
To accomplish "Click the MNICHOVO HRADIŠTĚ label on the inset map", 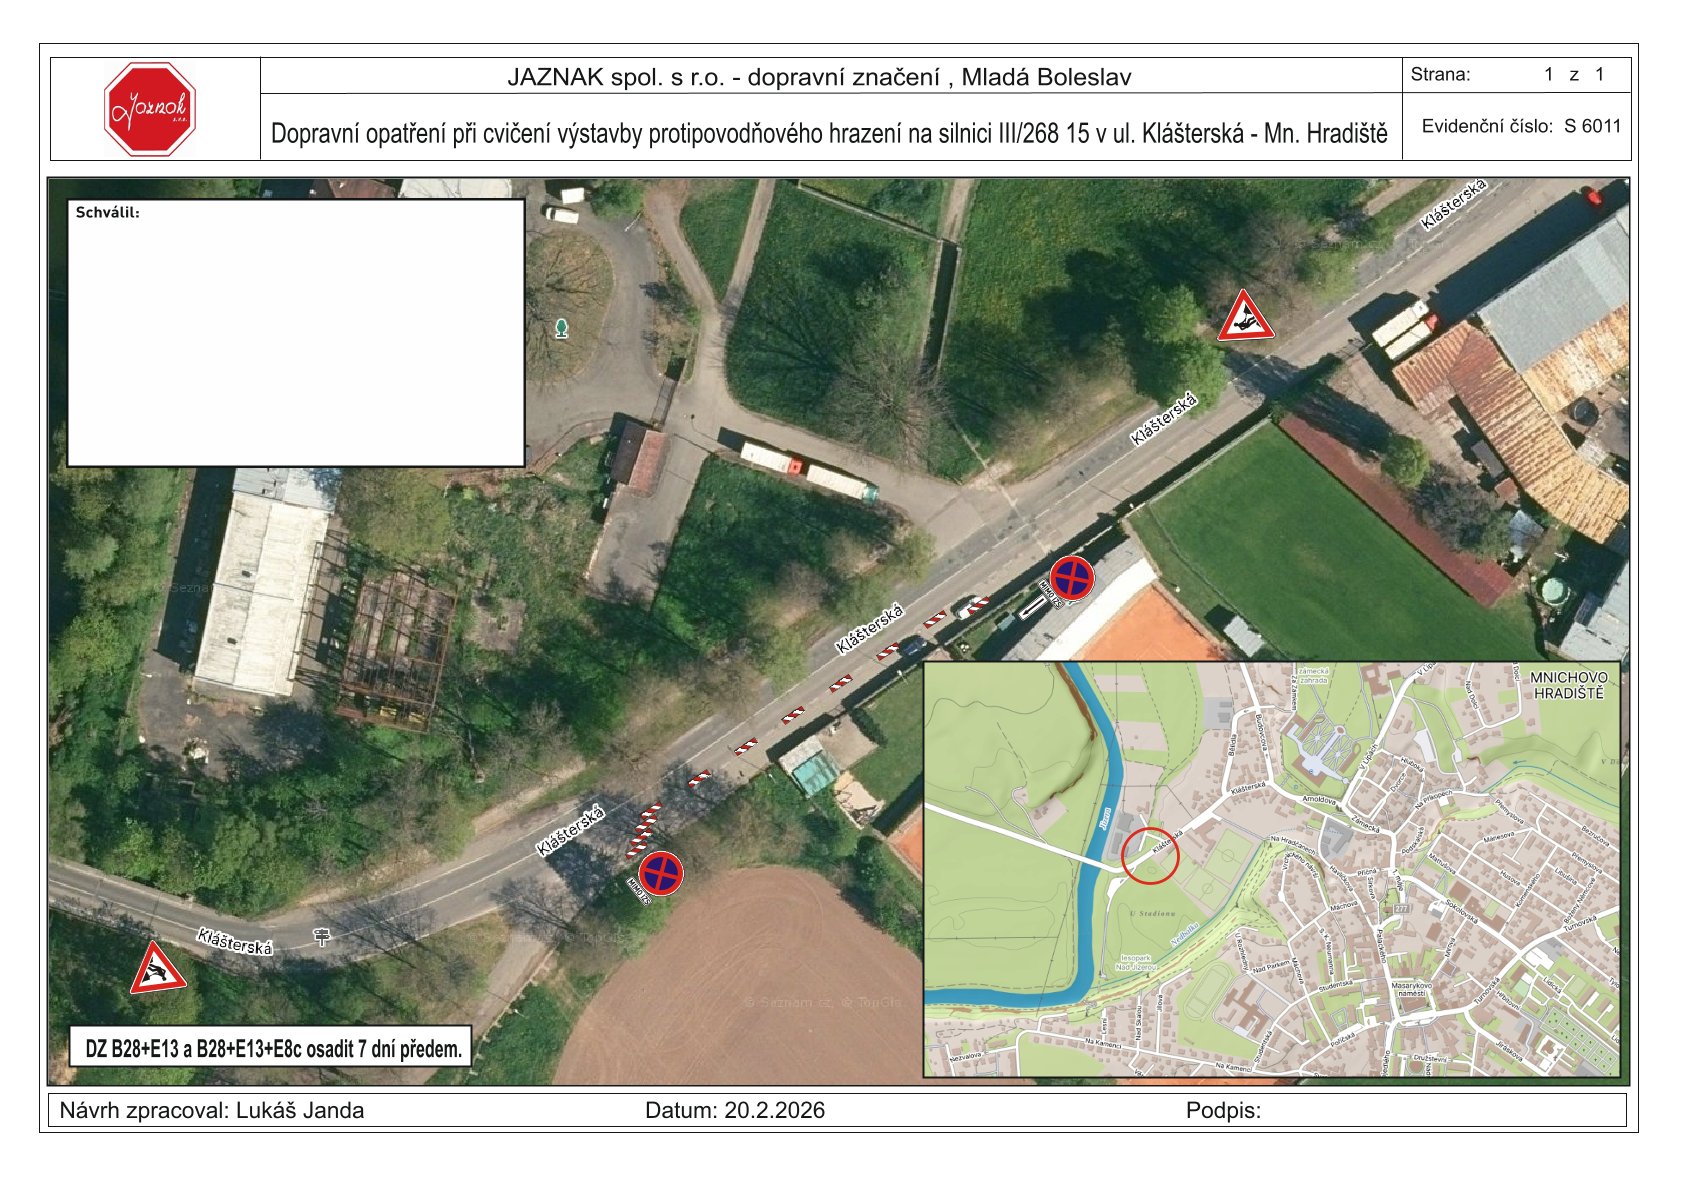I will [x=1567, y=685].
